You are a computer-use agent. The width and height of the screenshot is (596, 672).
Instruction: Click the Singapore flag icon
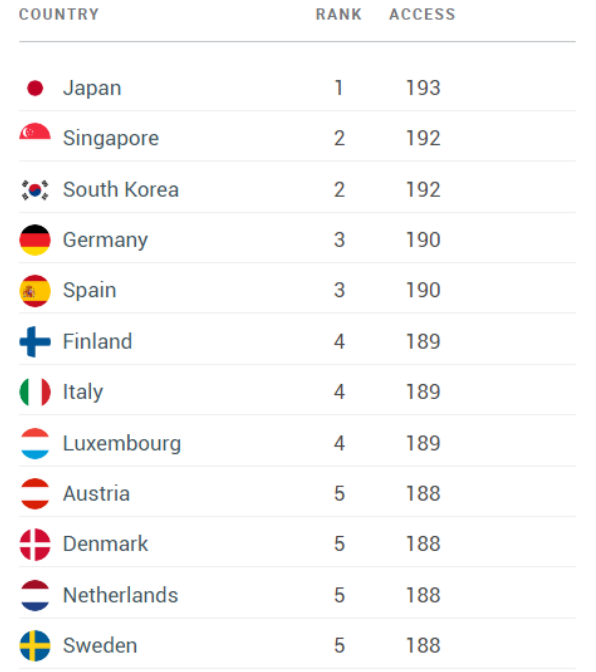[35, 132]
